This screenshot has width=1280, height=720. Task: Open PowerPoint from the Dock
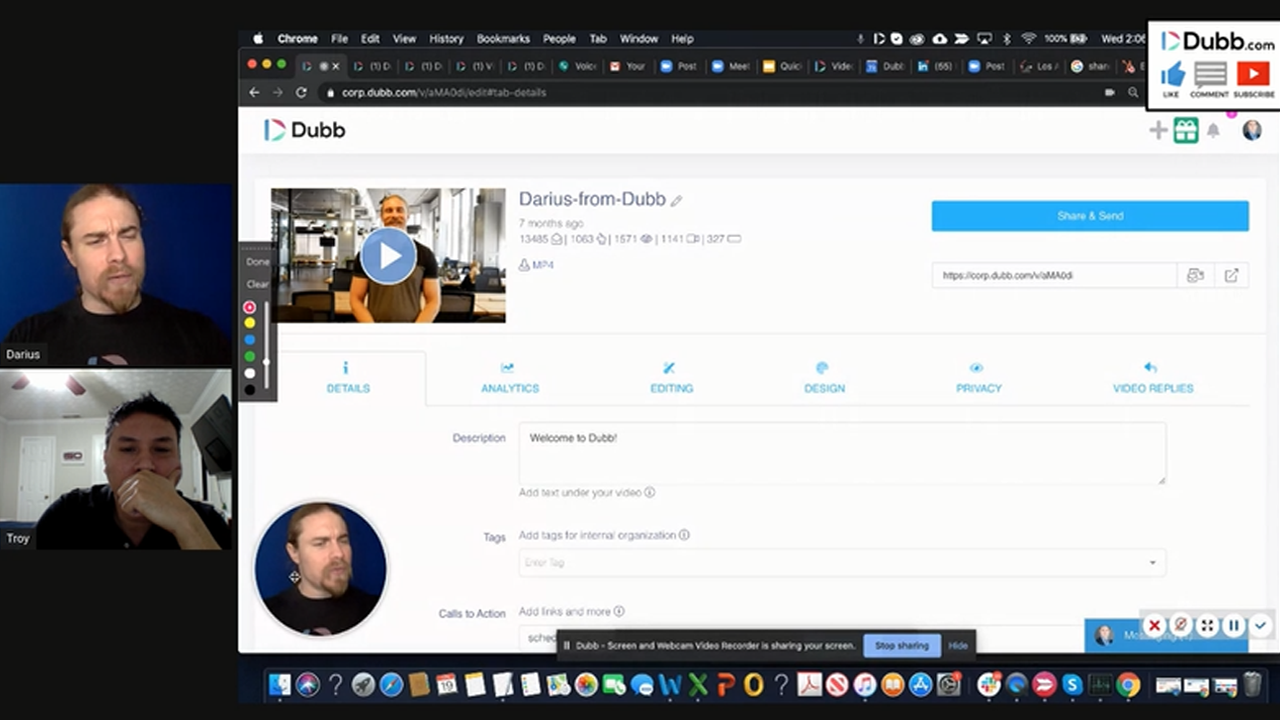coord(726,684)
